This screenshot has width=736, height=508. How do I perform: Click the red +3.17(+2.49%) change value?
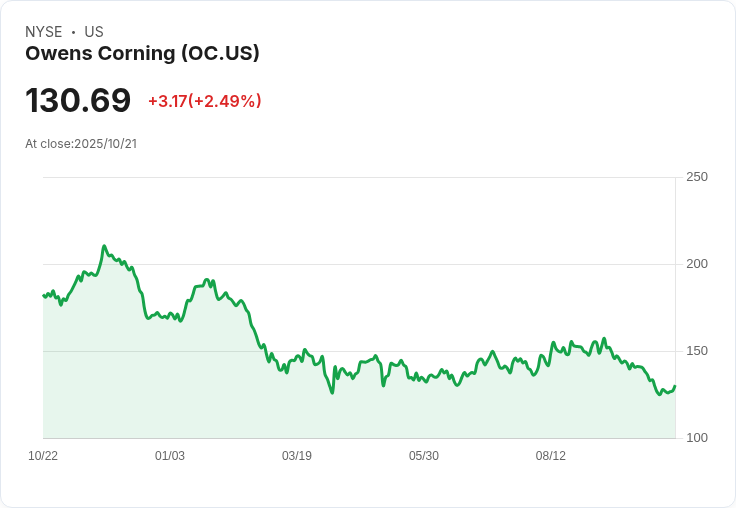click(204, 101)
